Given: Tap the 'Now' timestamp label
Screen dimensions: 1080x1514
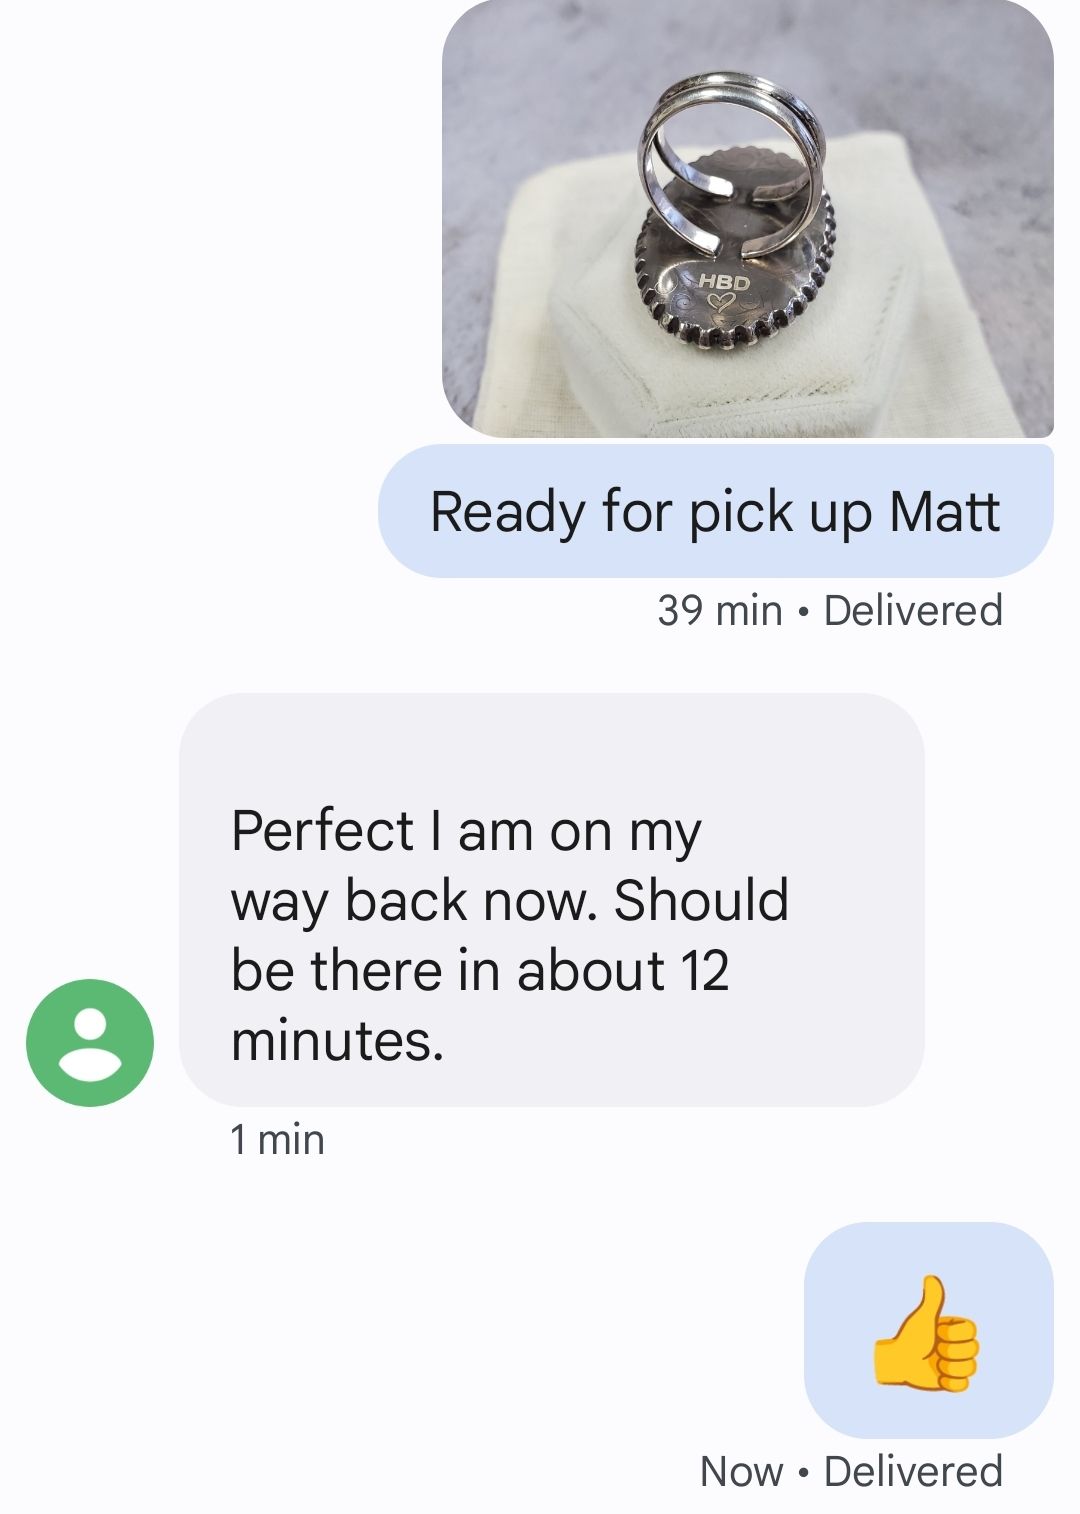Looking at the screenshot, I should coord(742,1471).
